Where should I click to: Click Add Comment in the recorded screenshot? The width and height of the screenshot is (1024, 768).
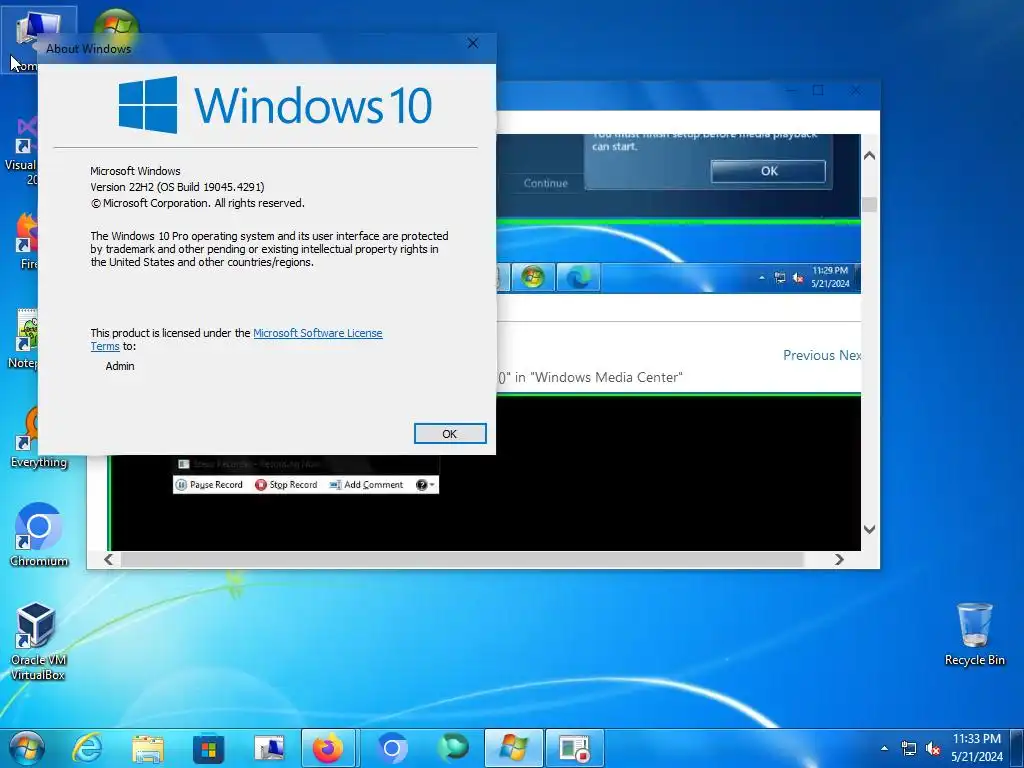[x=366, y=485]
